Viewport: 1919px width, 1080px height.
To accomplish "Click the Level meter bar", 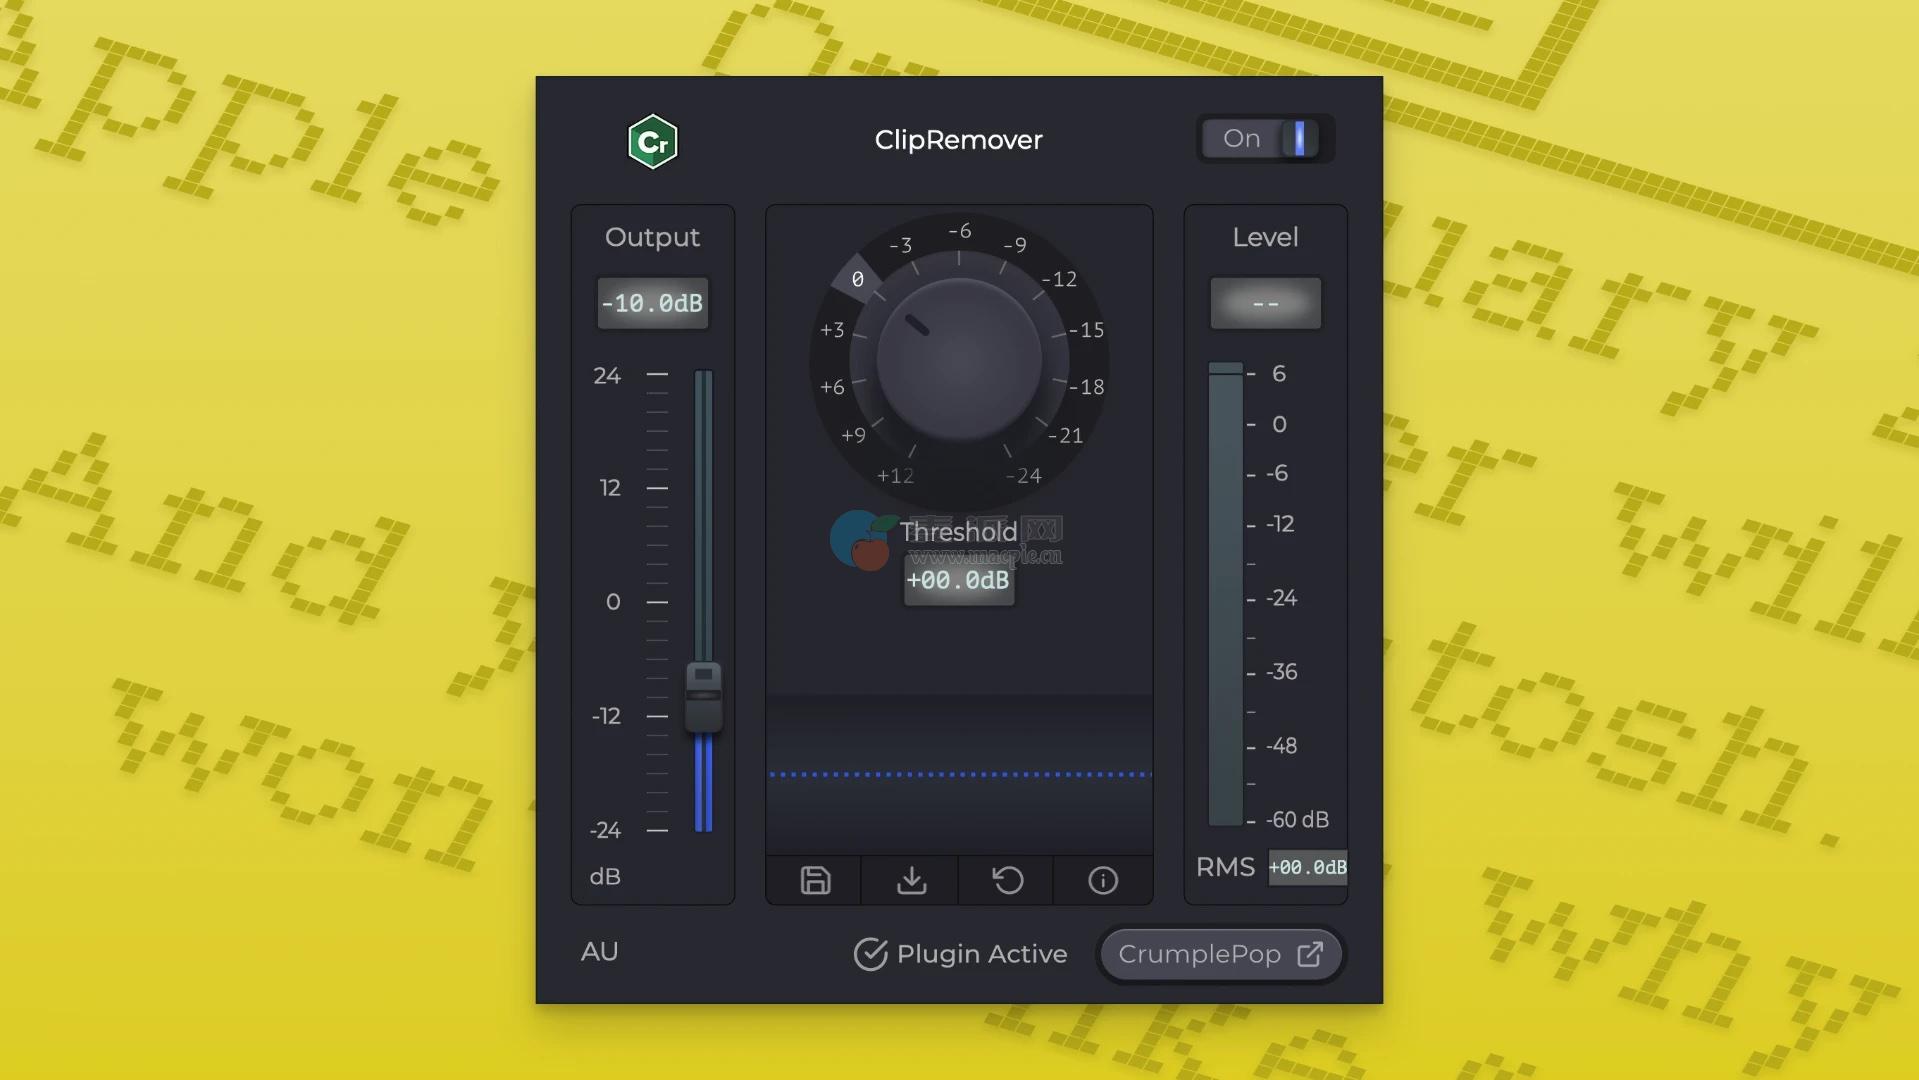I will coord(1225,596).
